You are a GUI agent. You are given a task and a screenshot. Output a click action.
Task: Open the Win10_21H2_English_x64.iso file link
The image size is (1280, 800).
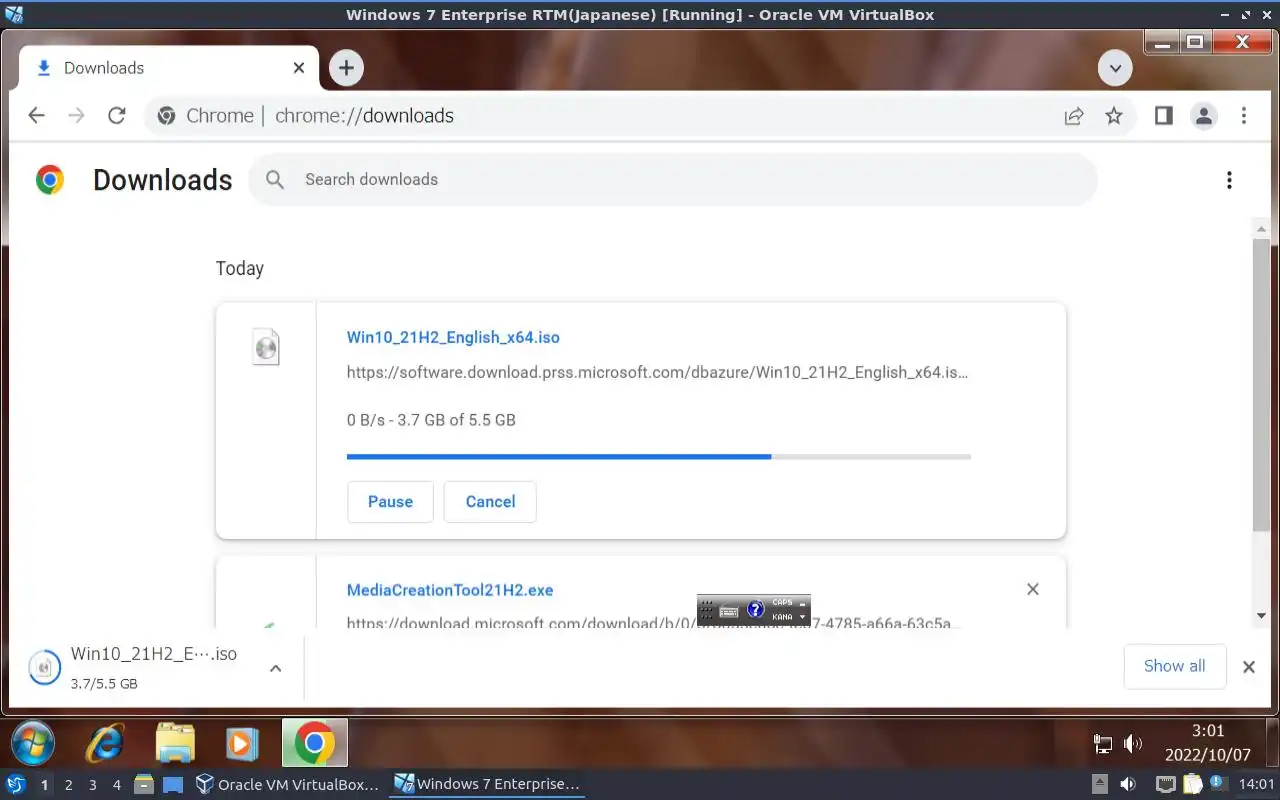pyautogui.click(x=453, y=338)
